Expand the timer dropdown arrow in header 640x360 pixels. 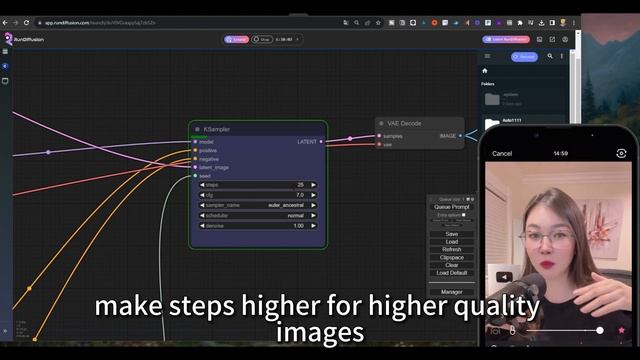click(x=298, y=39)
